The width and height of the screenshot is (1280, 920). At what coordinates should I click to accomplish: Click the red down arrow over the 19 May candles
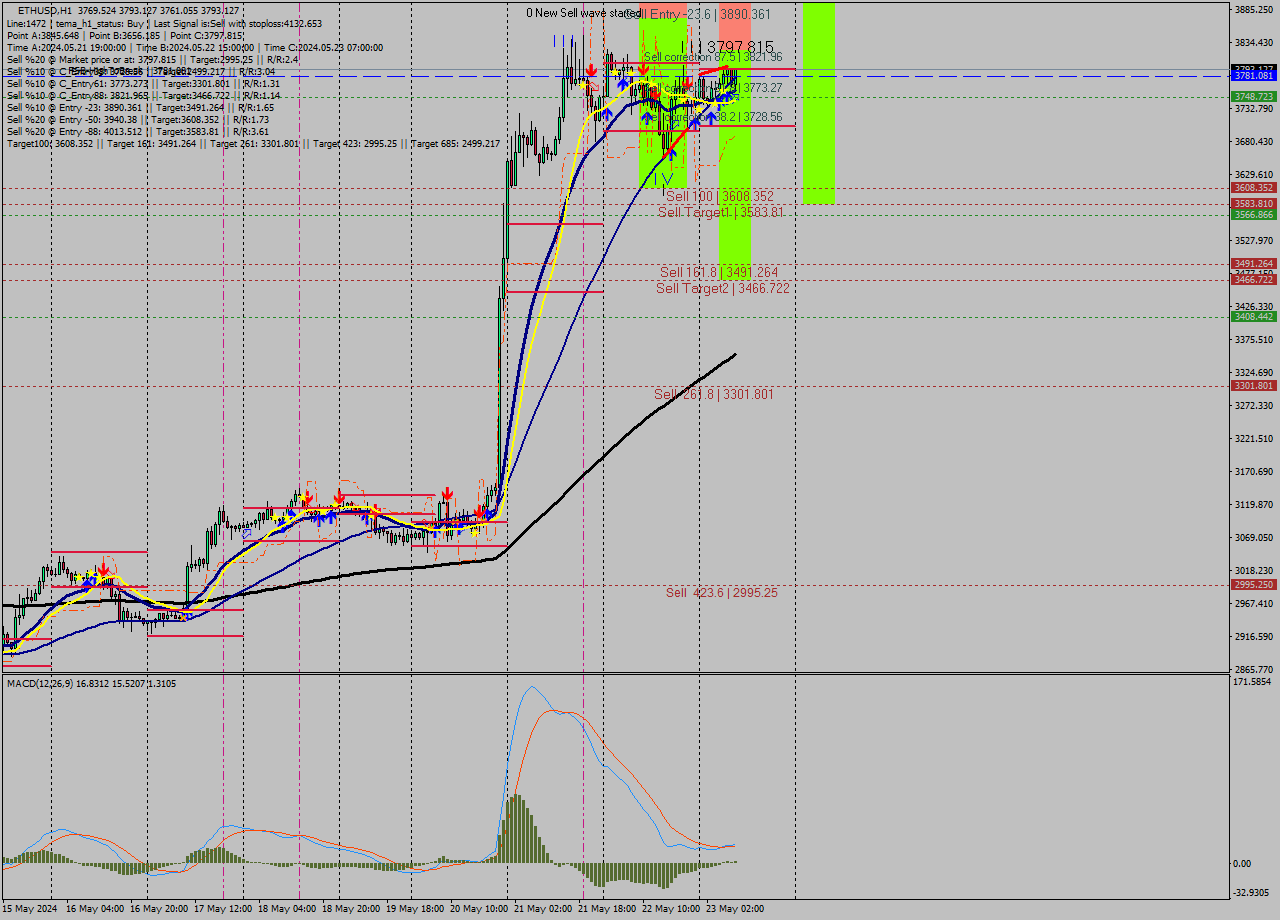(447, 493)
